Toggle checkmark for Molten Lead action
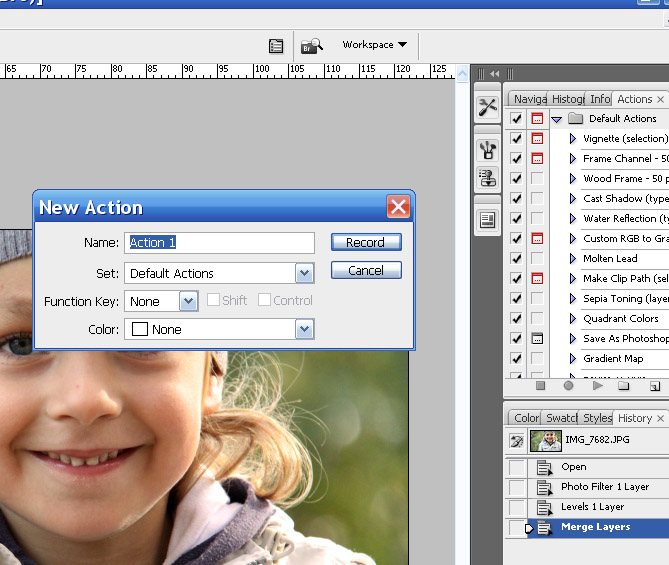 tap(516, 258)
